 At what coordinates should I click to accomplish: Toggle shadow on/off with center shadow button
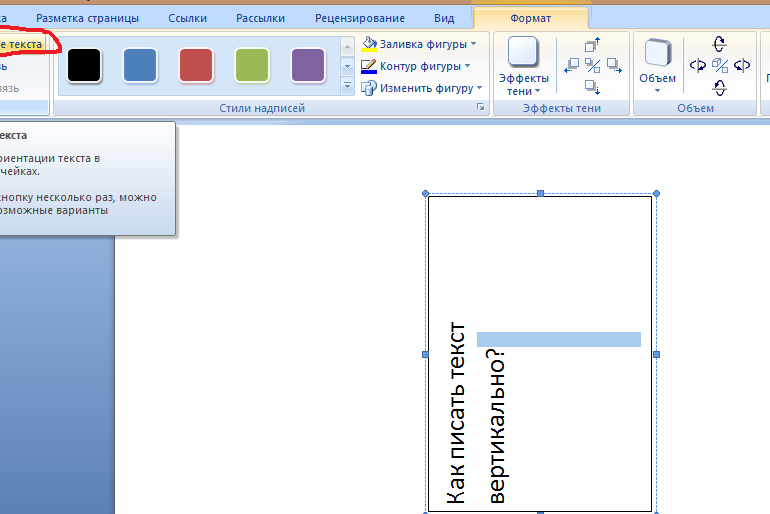pos(592,66)
